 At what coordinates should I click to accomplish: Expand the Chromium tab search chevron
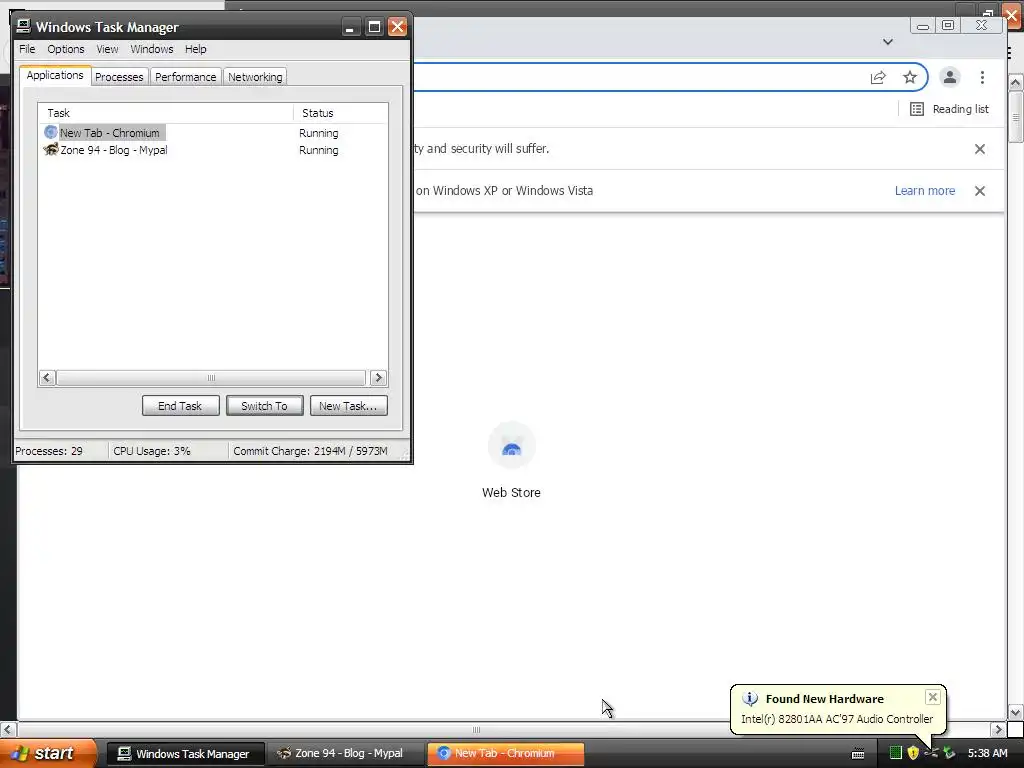[888, 42]
